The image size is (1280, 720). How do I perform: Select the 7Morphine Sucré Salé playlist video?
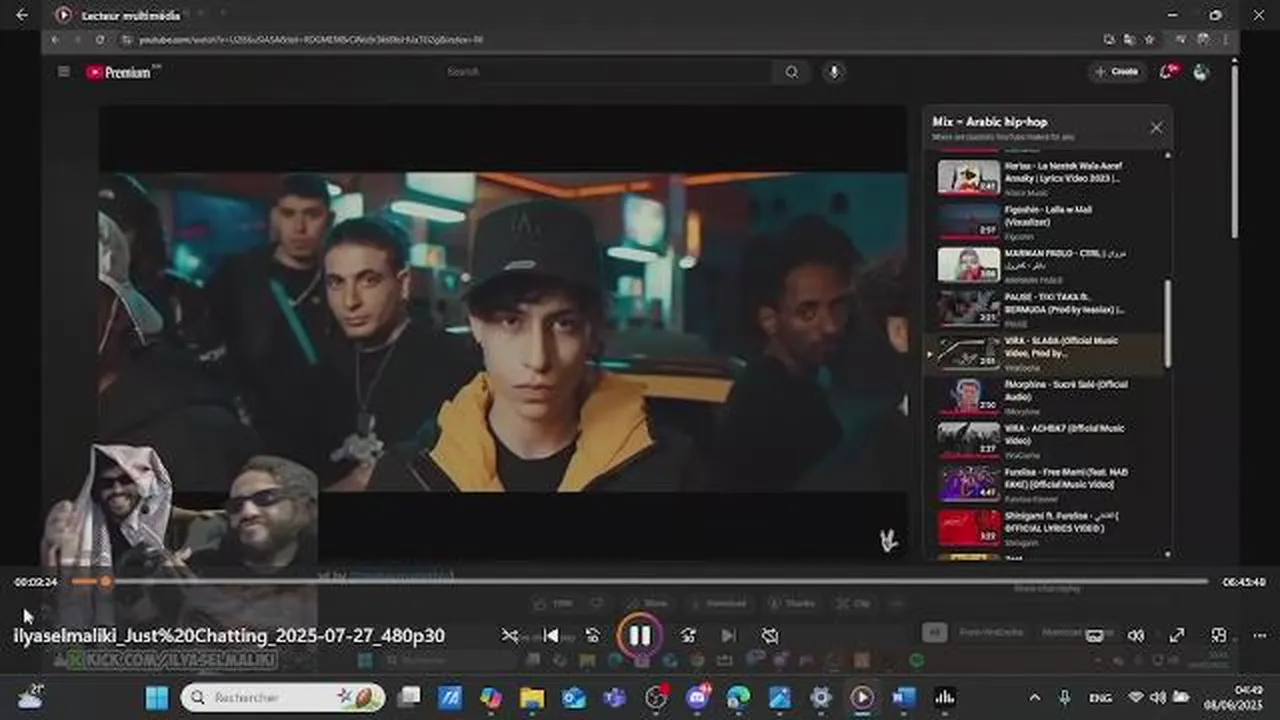coord(1050,396)
